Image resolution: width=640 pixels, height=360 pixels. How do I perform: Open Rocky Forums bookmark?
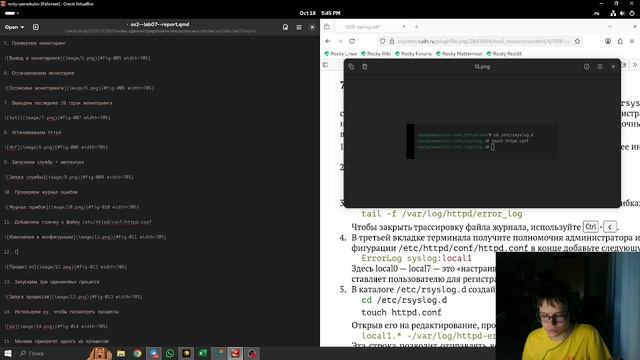[x=413, y=54]
